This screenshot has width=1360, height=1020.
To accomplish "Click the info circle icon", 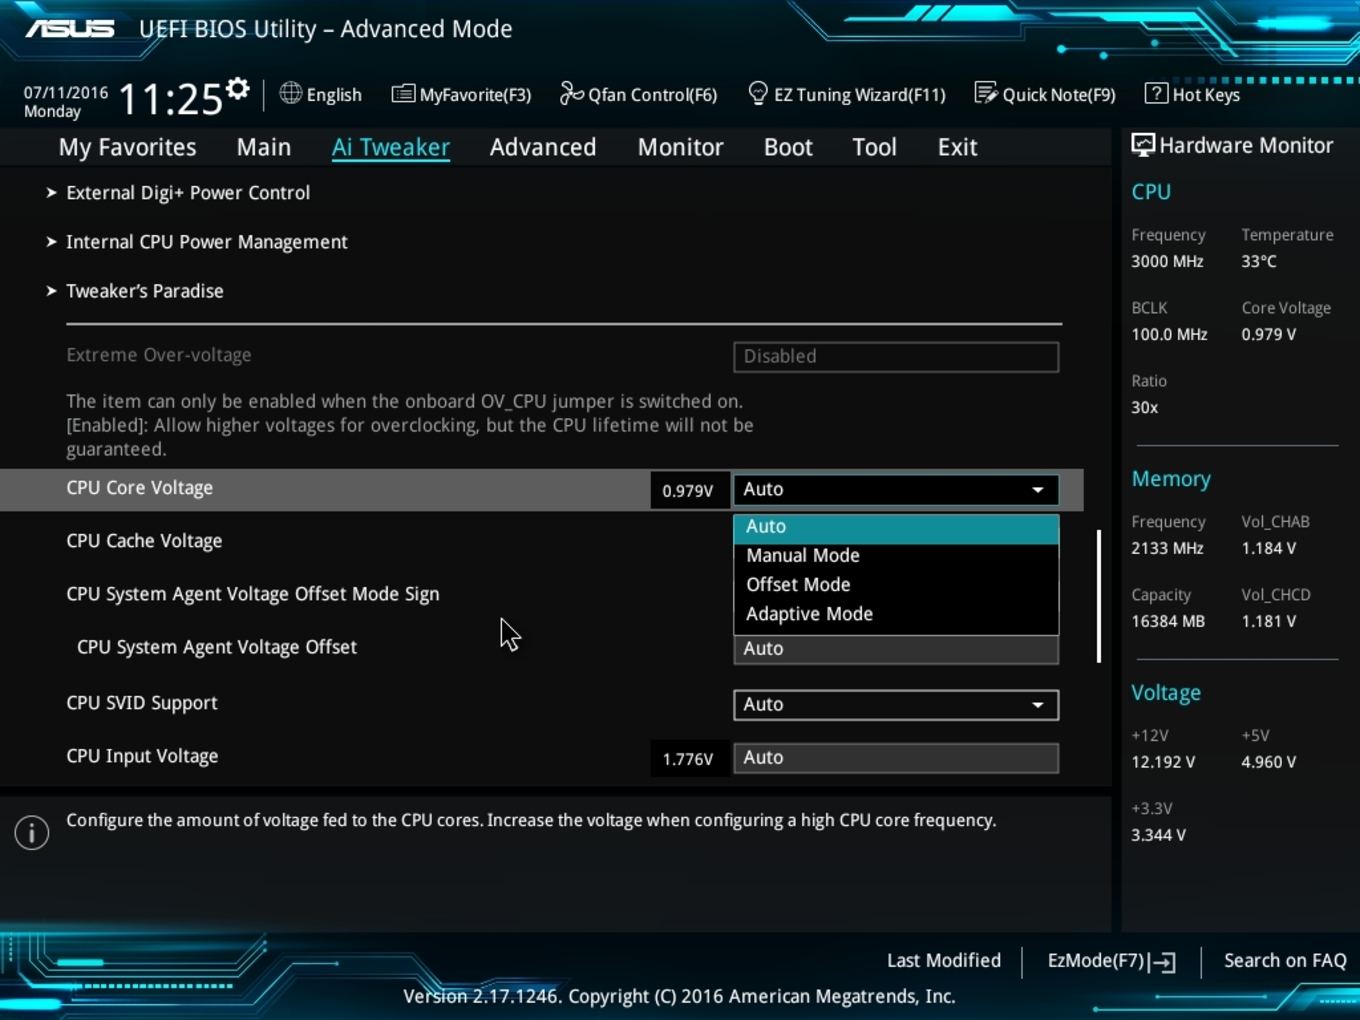I will coord(32,832).
